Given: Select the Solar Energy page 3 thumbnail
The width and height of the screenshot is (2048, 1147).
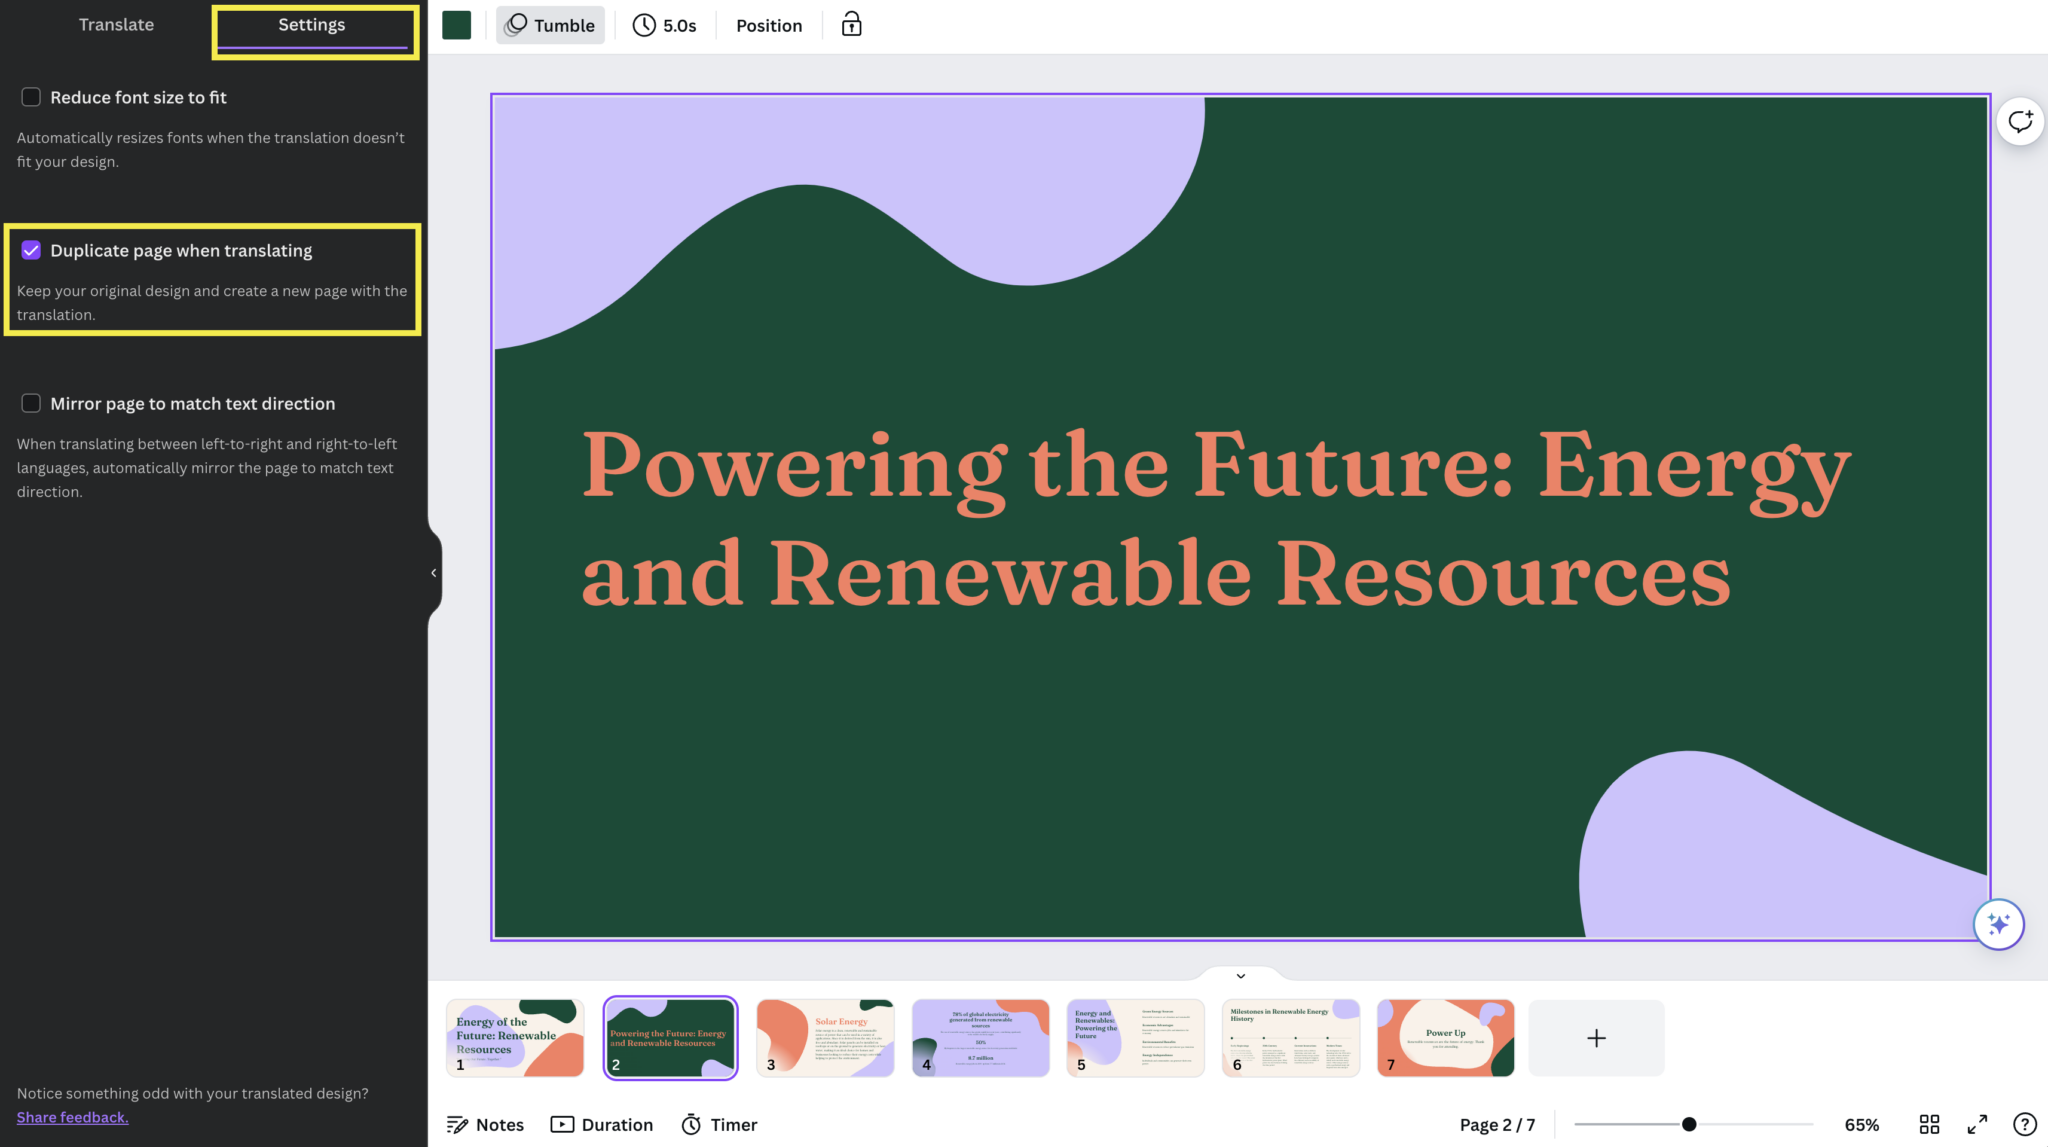Looking at the screenshot, I should tap(825, 1037).
